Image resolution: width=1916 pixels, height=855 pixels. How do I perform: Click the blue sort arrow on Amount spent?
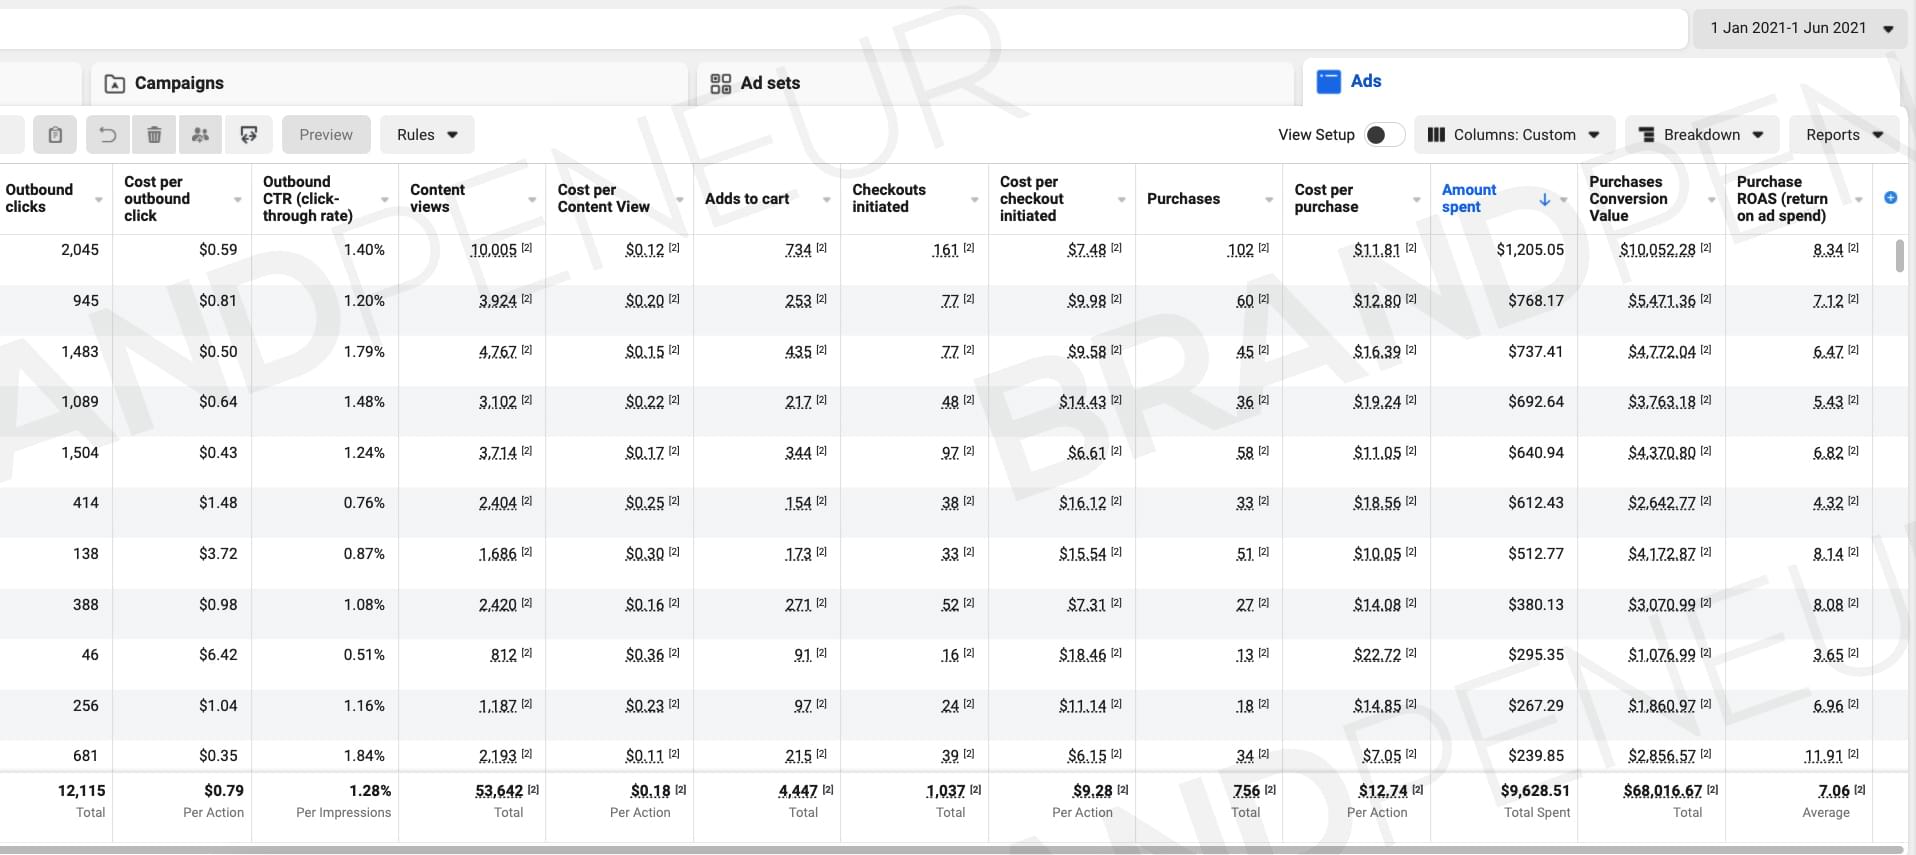[x=1544, y=199]
